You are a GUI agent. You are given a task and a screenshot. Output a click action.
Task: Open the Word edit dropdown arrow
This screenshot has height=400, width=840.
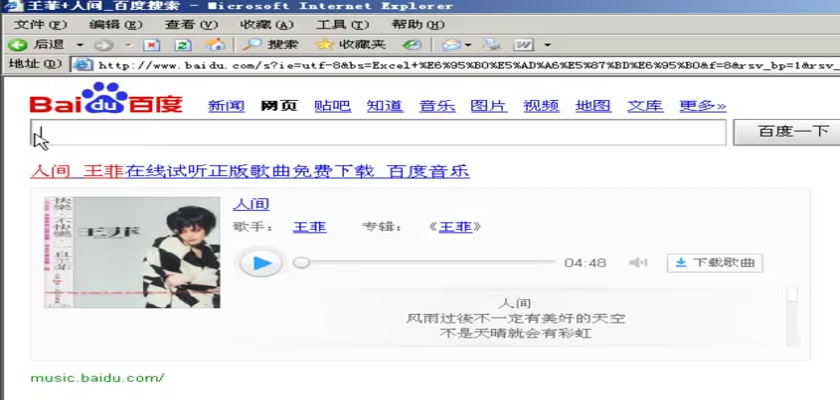point(547,45)
